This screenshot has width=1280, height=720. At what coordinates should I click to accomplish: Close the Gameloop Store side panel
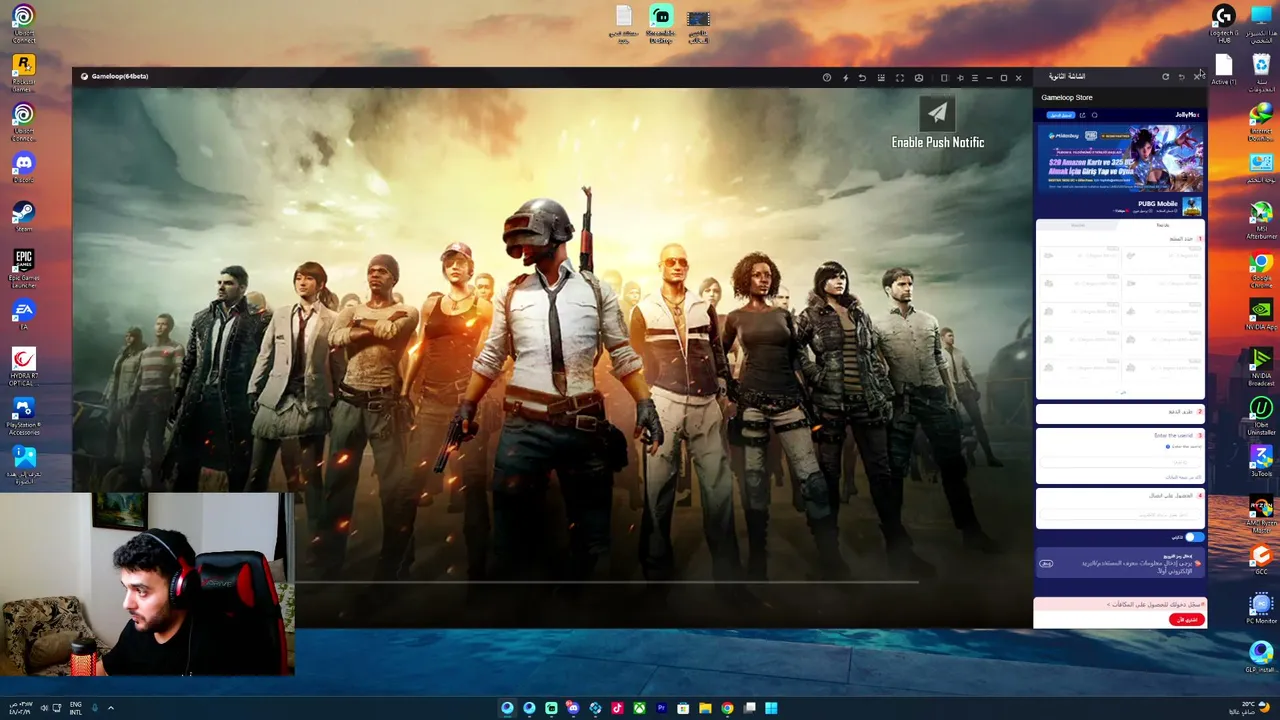(x=1199, y=76)
